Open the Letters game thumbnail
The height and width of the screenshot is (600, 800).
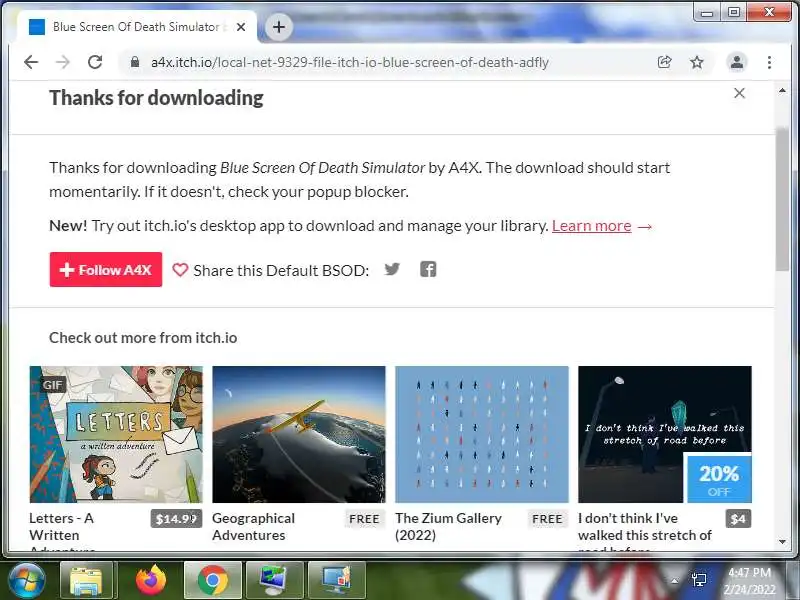click(116, 434)
